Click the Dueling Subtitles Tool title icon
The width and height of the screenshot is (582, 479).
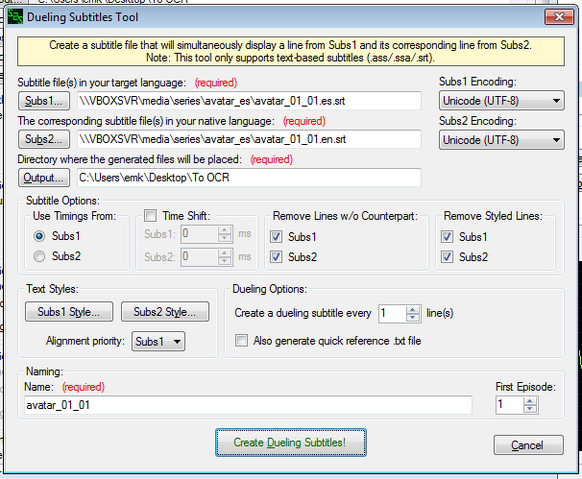coord(15,17)
